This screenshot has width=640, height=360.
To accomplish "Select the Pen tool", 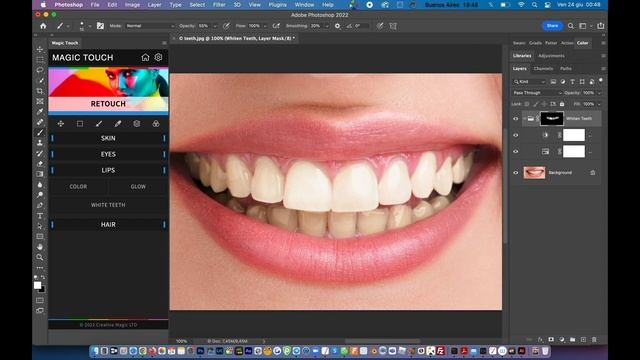I will click(x=40, y=205).
